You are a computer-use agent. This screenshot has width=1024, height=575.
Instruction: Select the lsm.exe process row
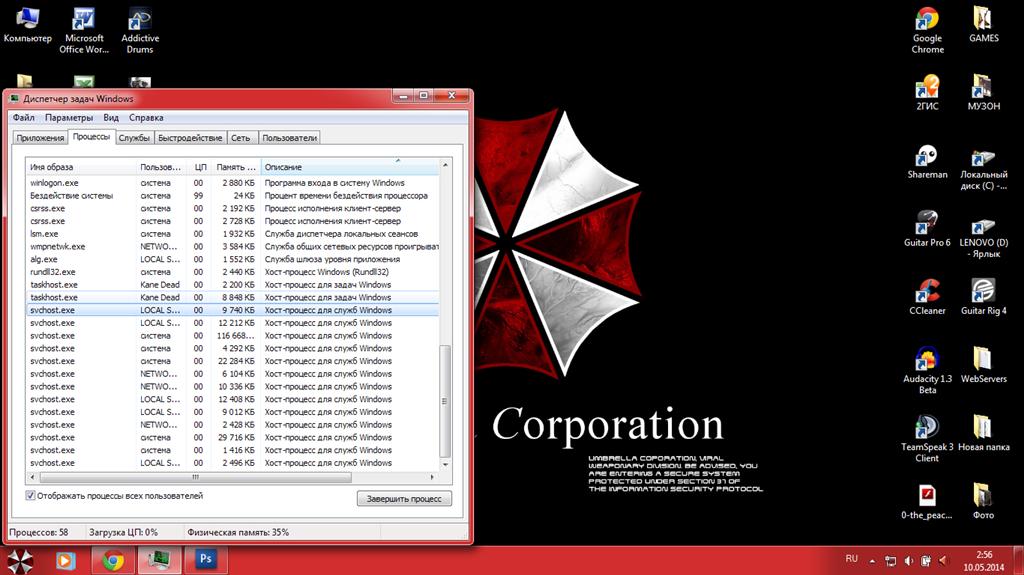click(x=233, y=234)
